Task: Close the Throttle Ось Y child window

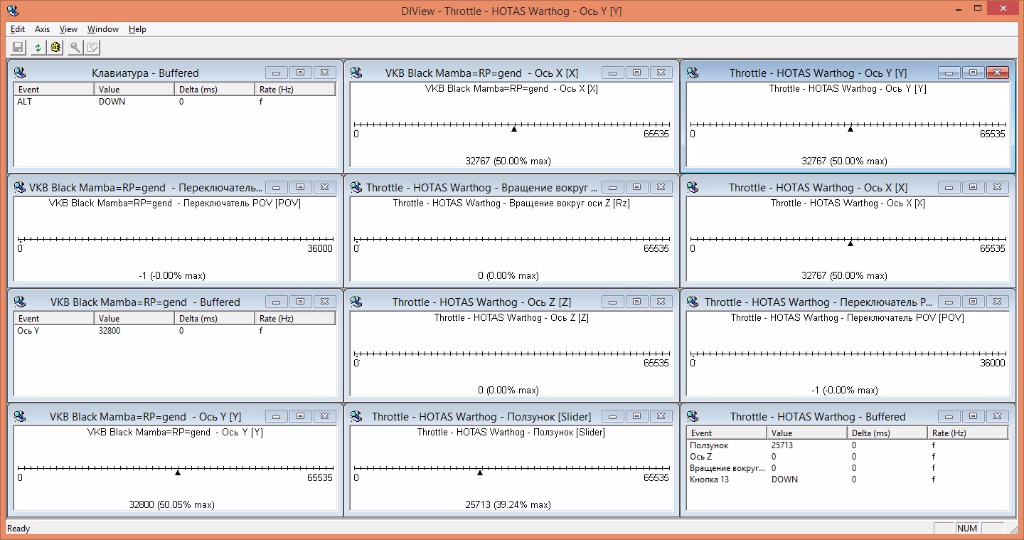Action: [x=997, y=72]
